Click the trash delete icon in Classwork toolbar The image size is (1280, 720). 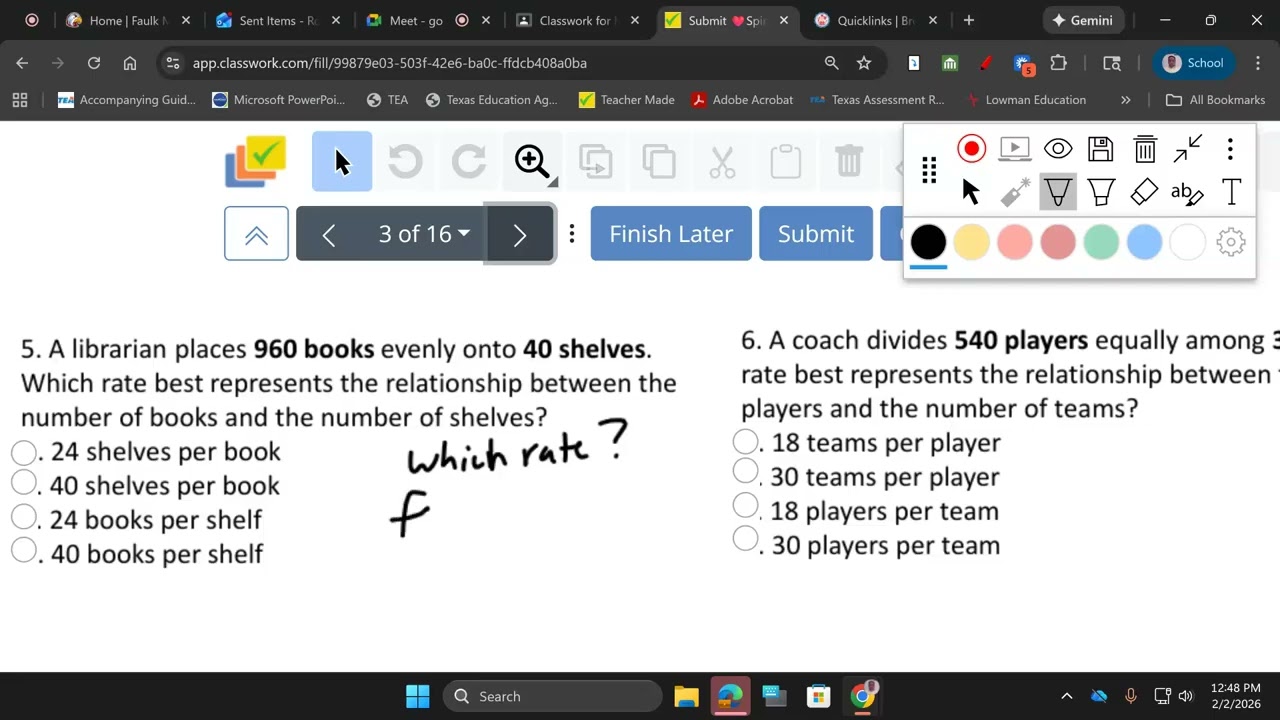click(848, 161)
